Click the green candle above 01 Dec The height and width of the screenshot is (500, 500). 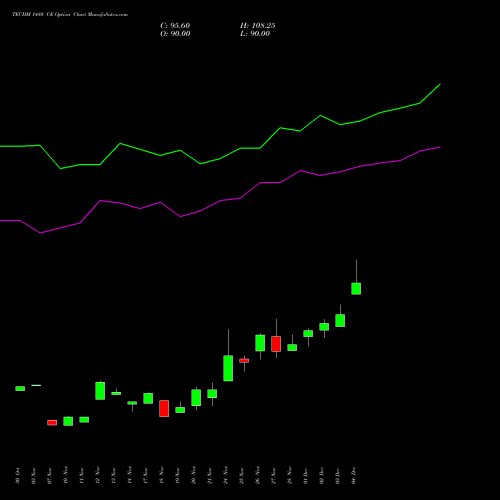(x=308, y=333)
